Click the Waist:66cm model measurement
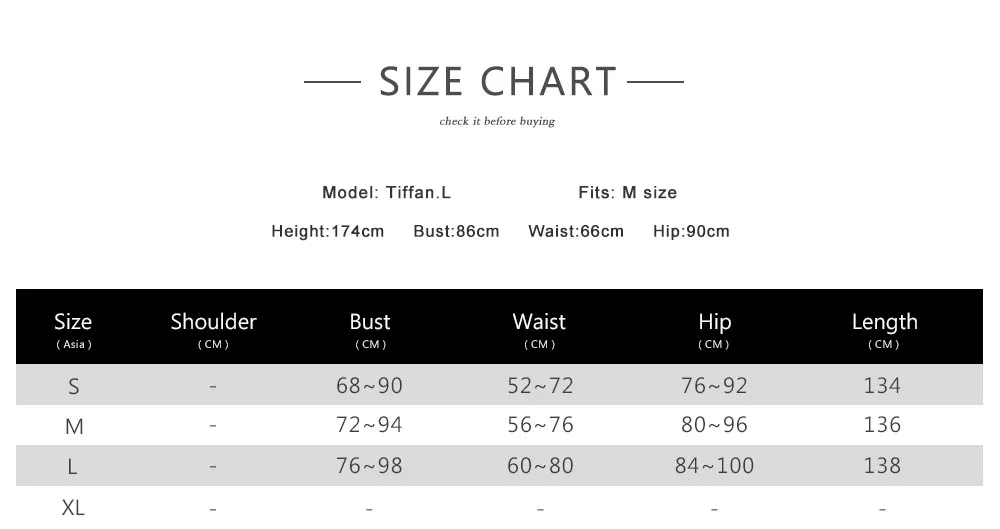 [575, 231]
